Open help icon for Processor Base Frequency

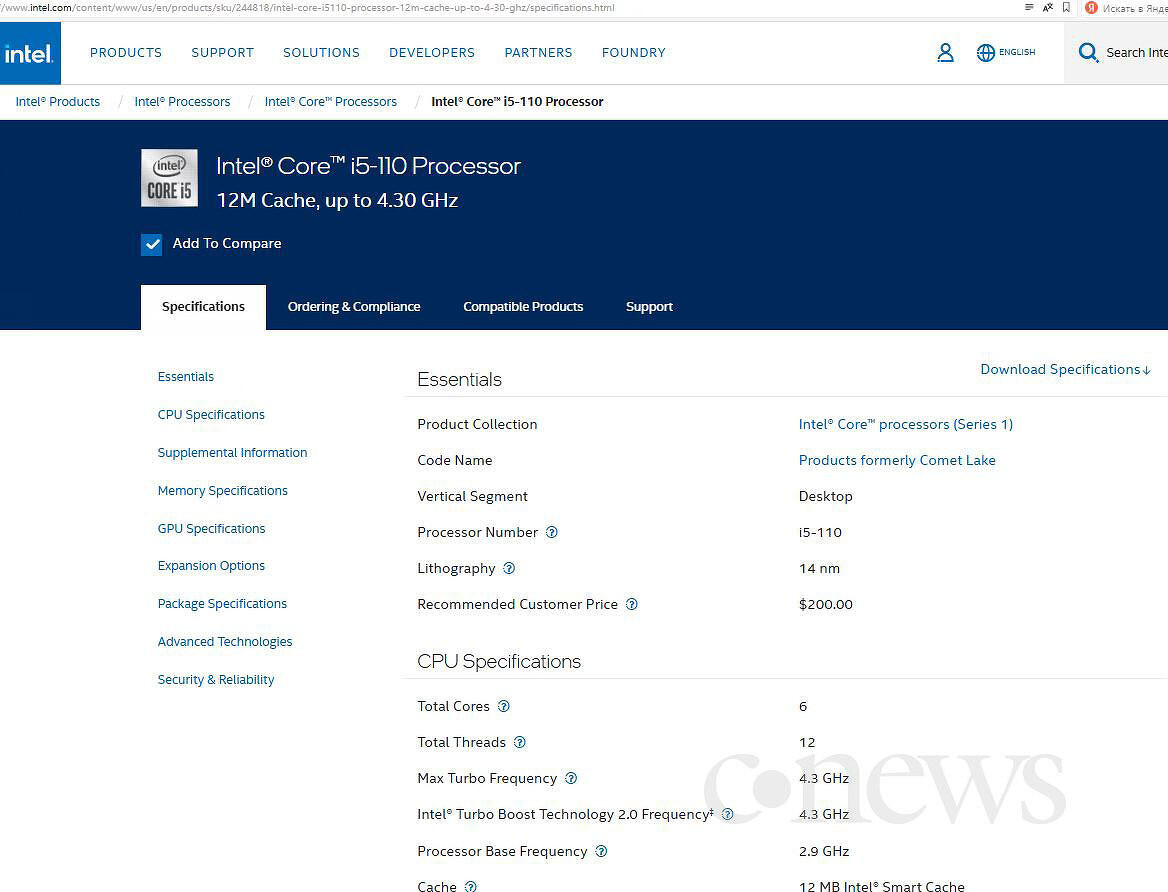tap(601, 851)
